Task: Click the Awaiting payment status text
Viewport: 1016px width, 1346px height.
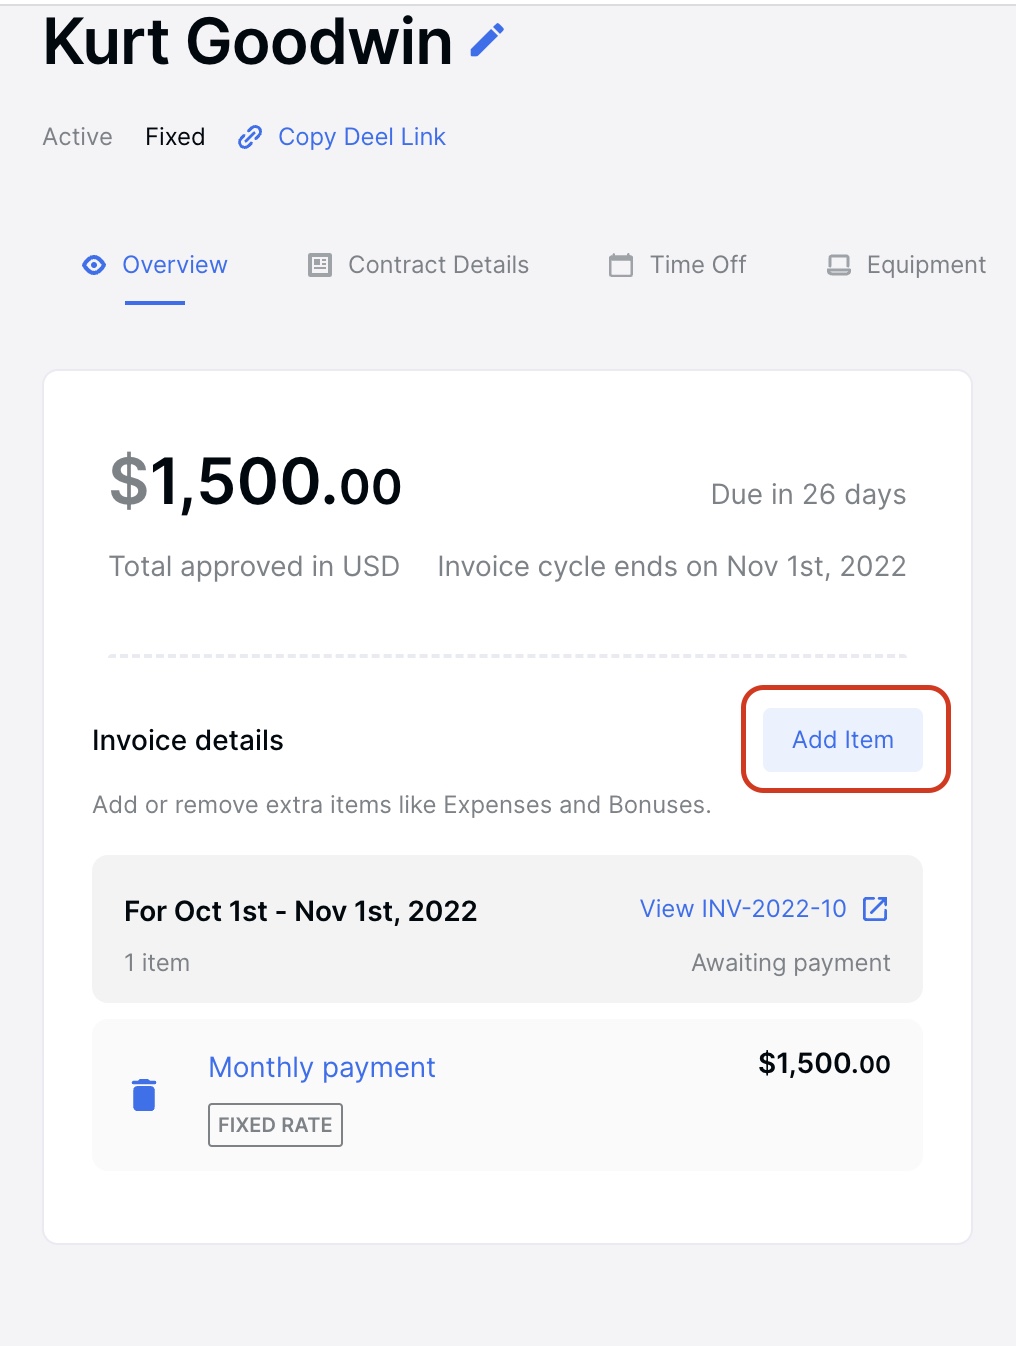Action: click(790, 962)
